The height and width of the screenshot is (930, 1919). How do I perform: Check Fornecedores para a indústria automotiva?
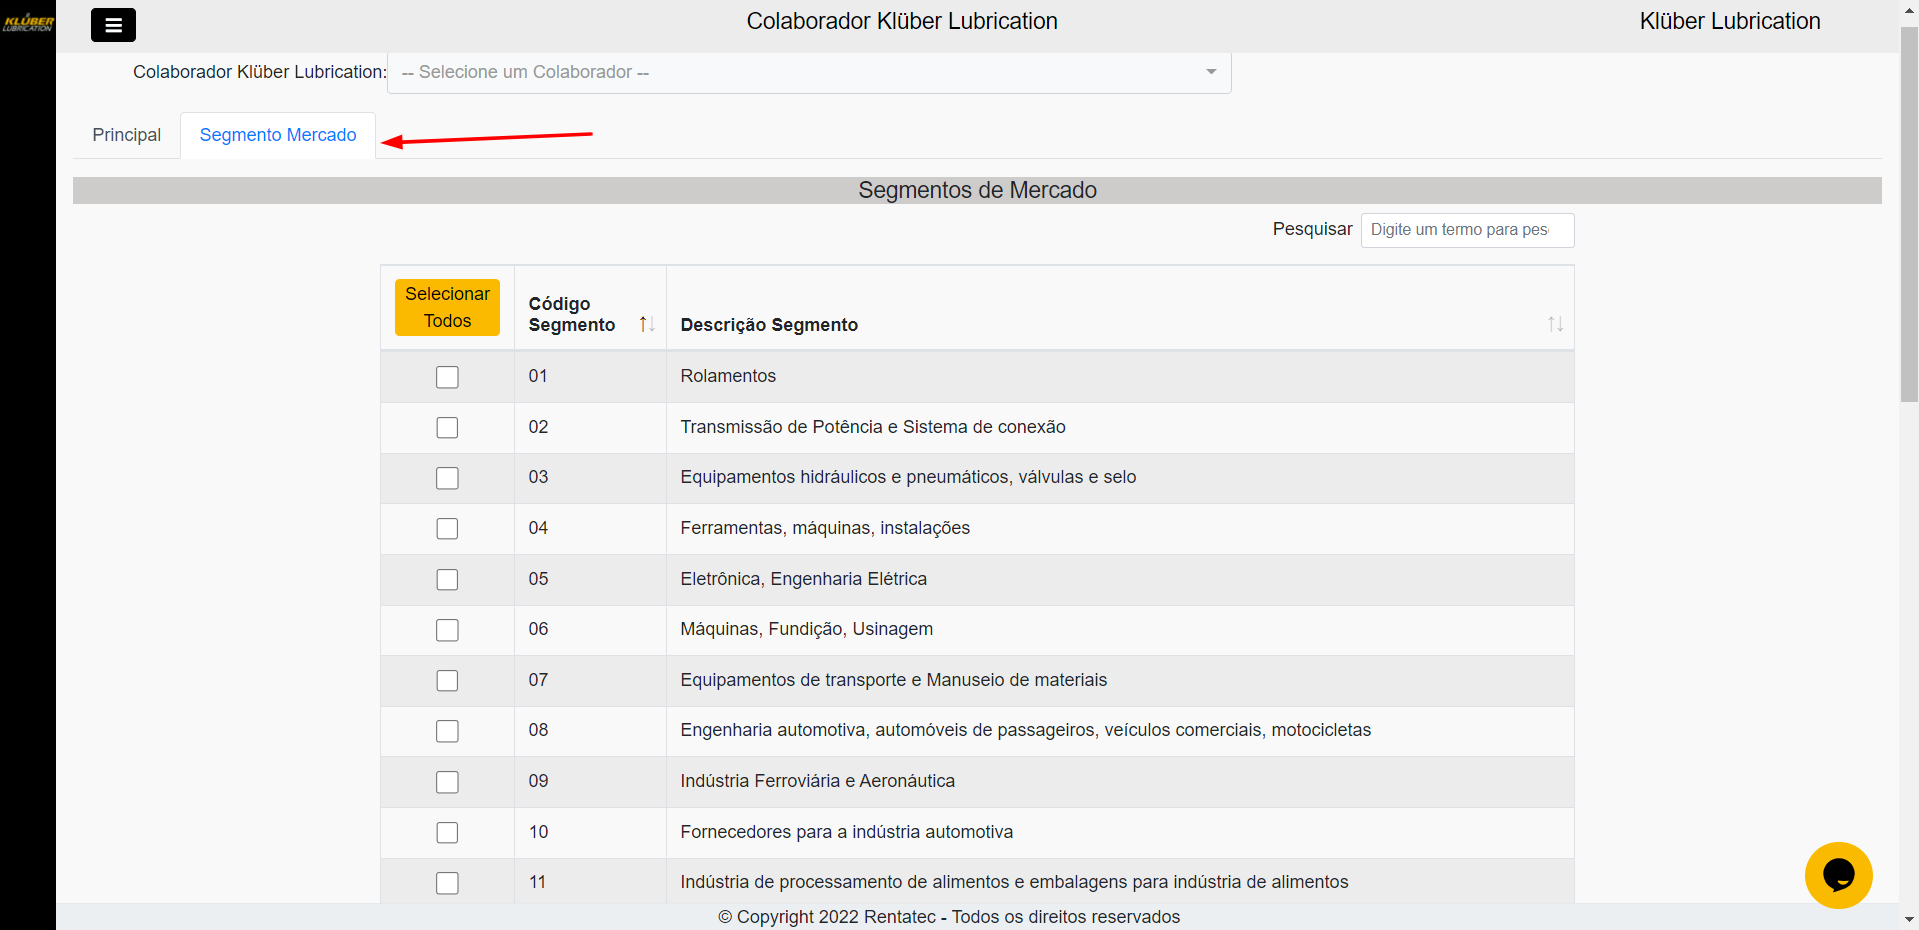point(447,832)
